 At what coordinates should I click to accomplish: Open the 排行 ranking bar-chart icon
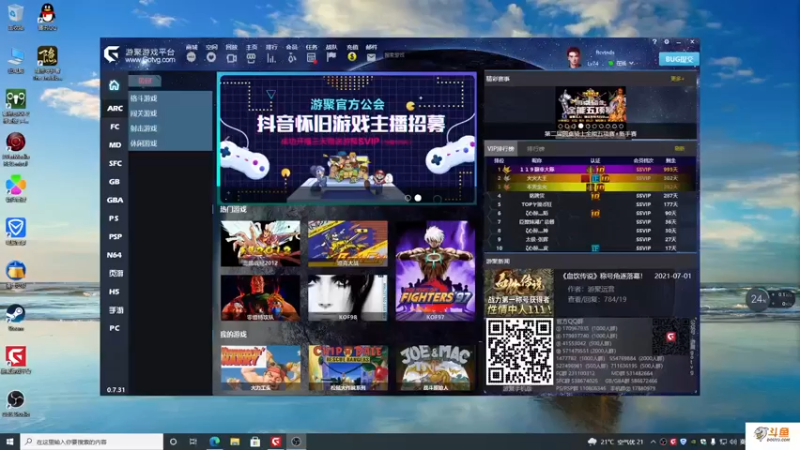coord(271,58)
